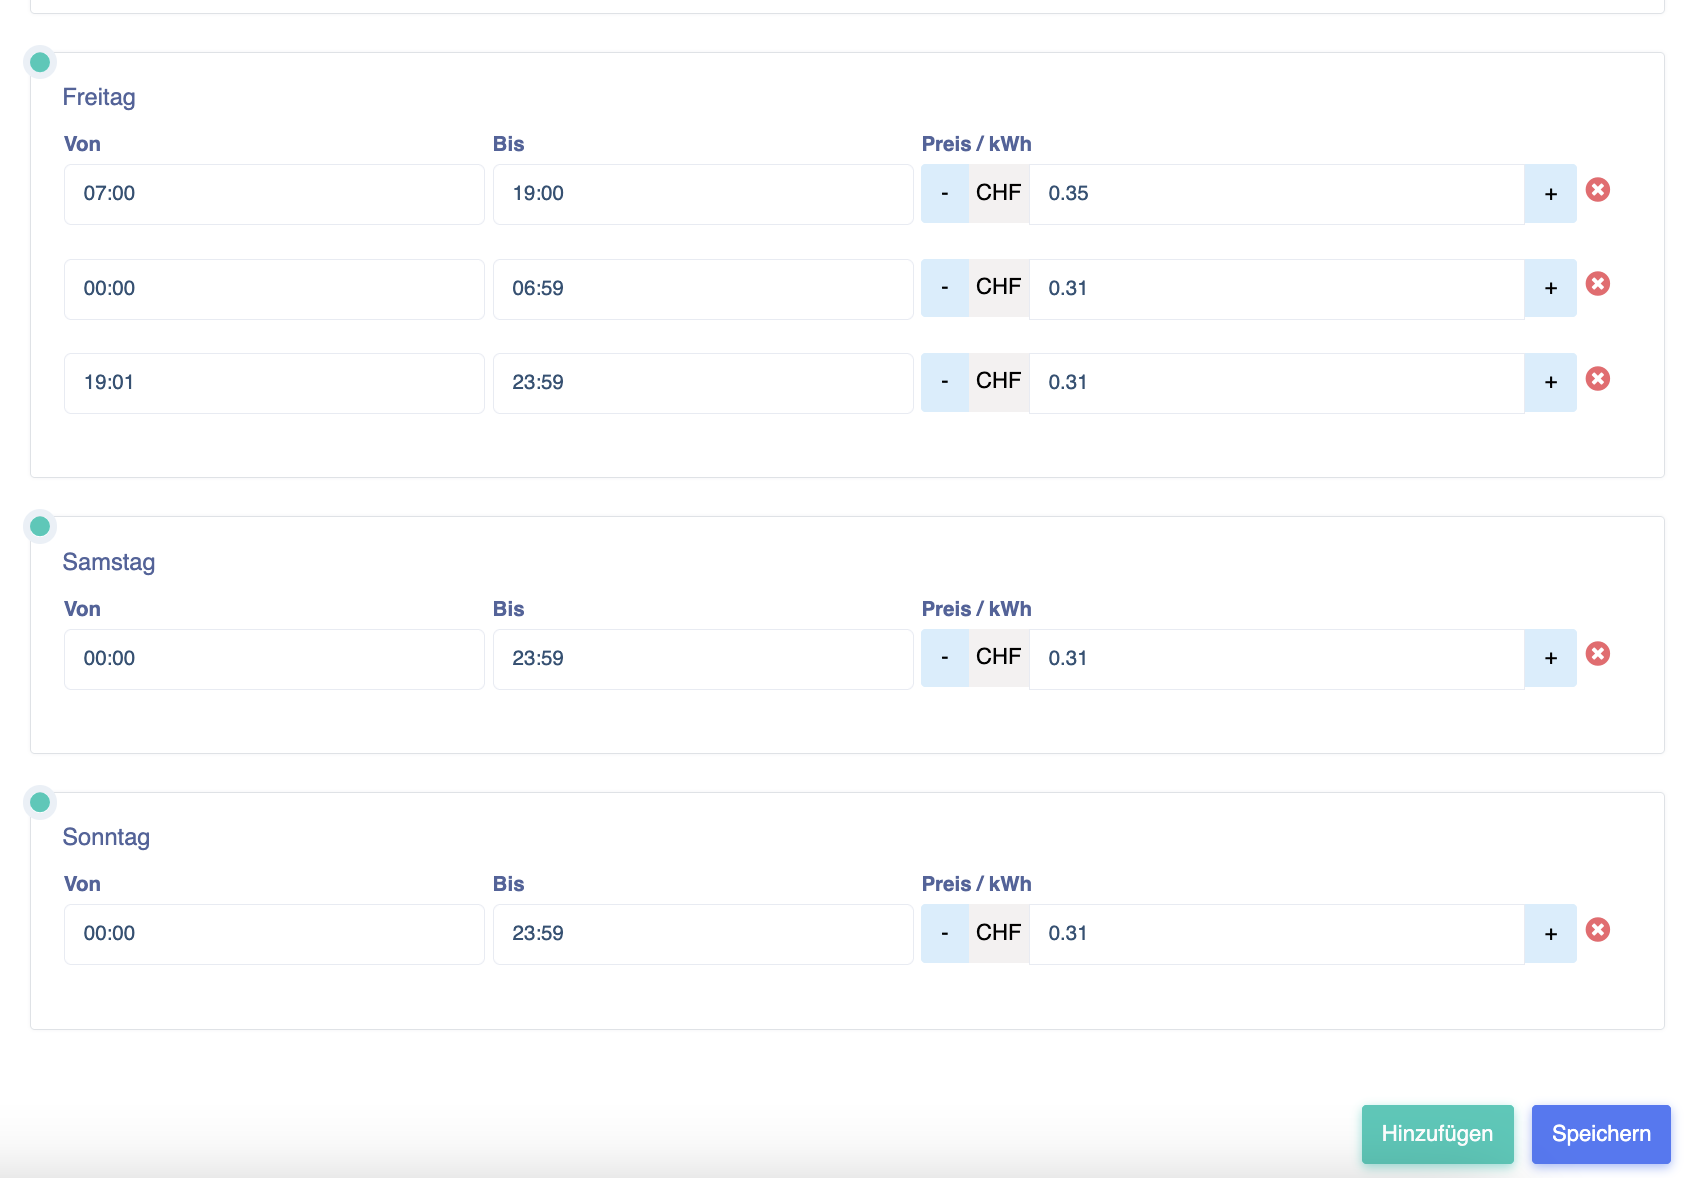Decrease Samstag price with minus button
Viewport: 1698px width, 1178px height.
coord(945,658)
